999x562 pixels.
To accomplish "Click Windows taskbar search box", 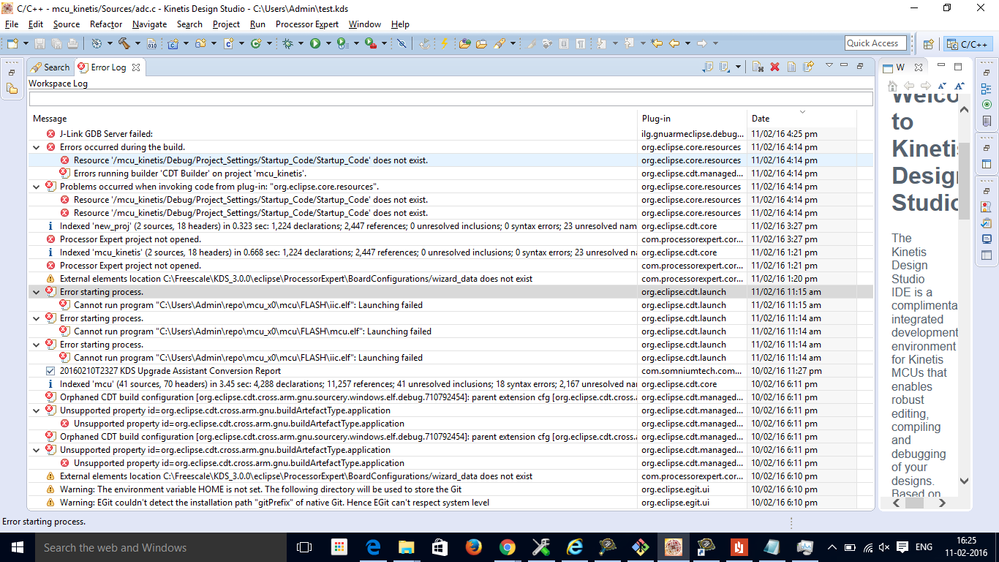I will [159, 547].
